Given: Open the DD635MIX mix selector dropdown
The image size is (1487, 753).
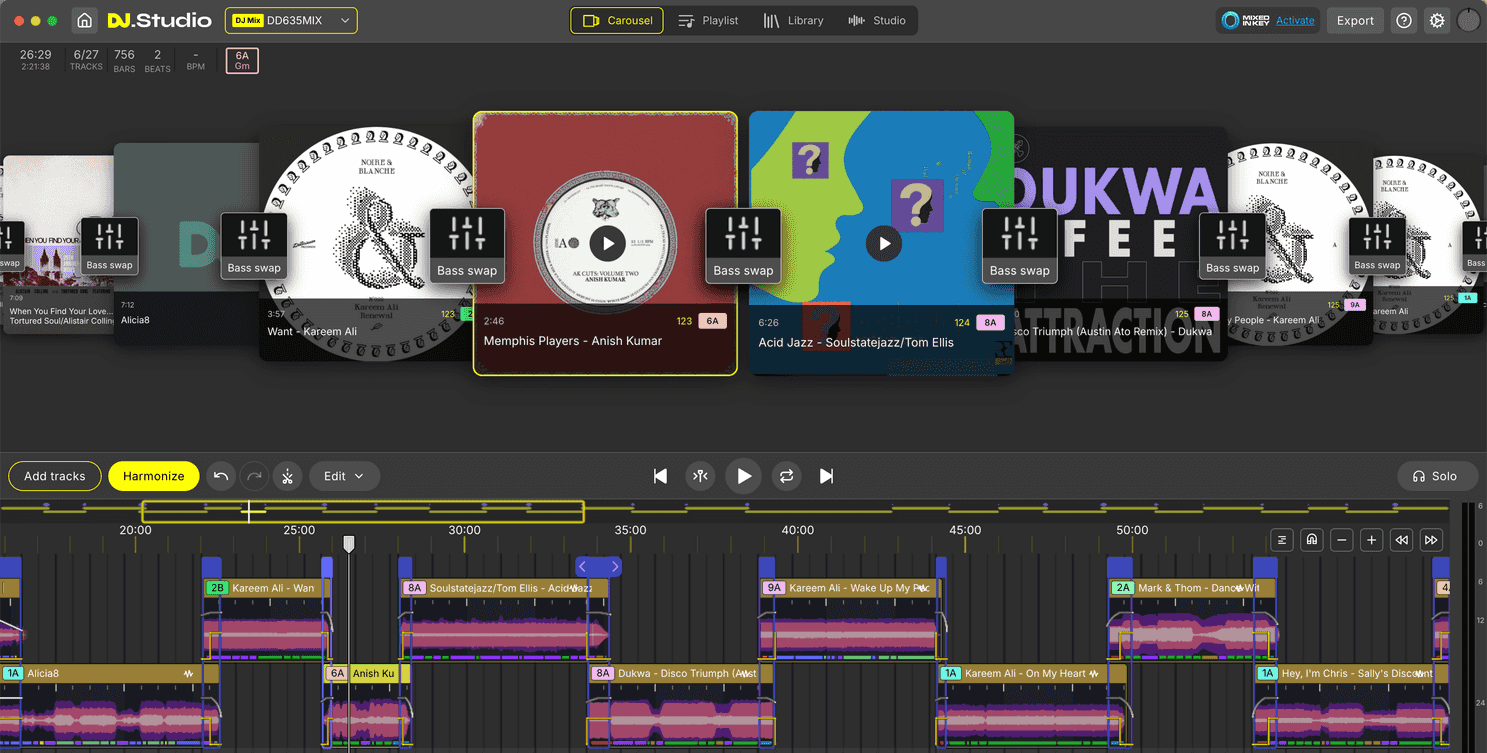Looking at the screenshot, I should pos(293,20).
